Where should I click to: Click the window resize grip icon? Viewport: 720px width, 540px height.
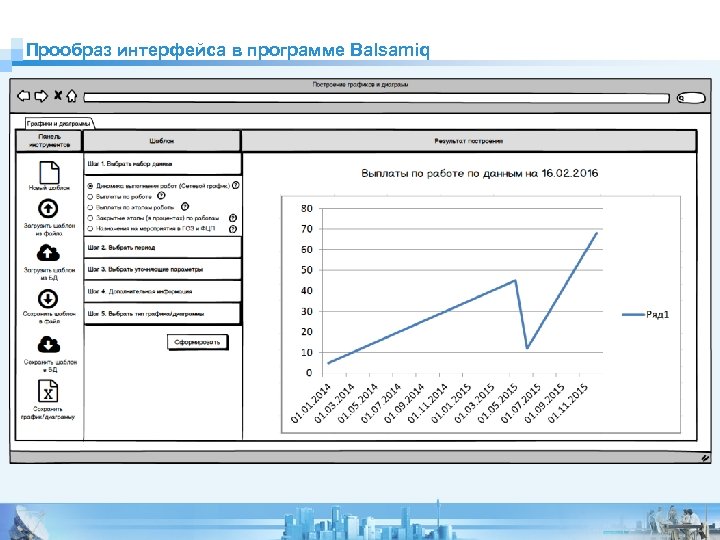coord(705,458)
